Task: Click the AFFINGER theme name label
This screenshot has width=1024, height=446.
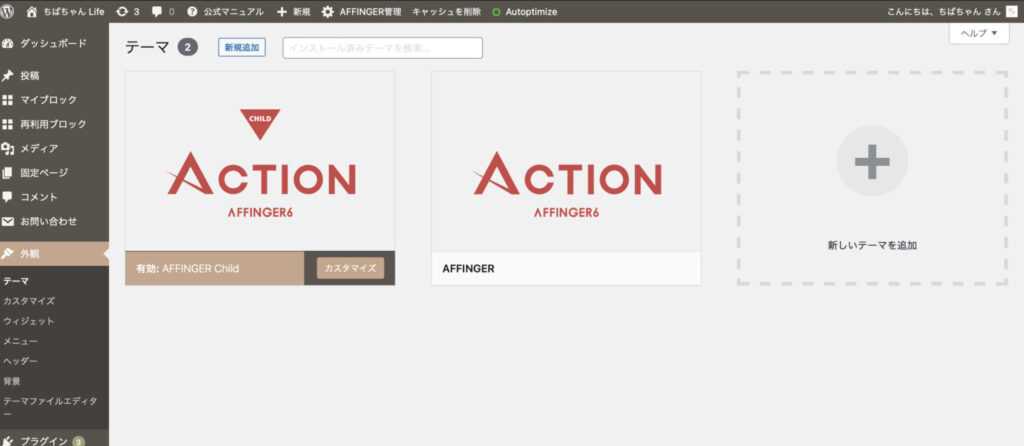Action: click(468, 268)
